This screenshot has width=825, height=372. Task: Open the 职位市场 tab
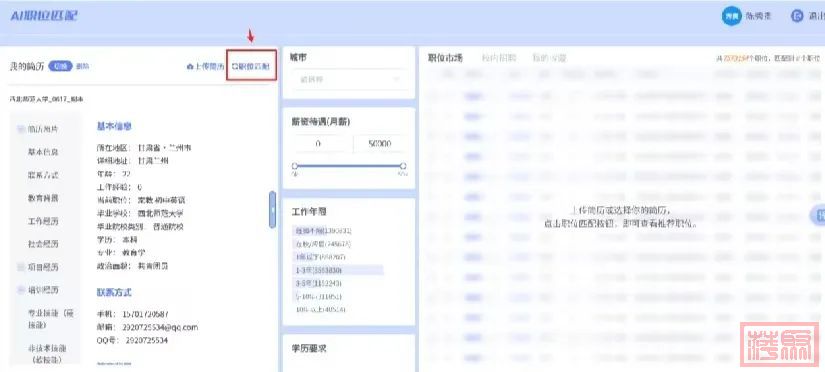click(445, 58)
